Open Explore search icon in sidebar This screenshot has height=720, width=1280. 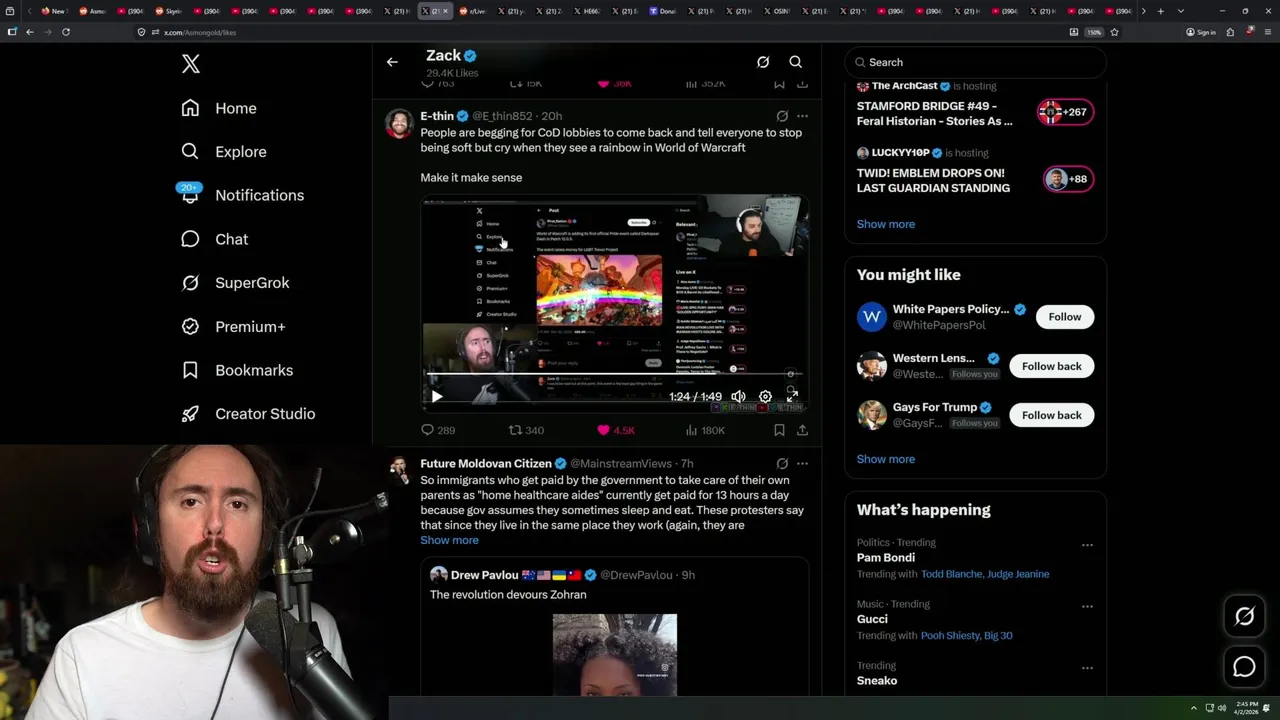point(190,151)
